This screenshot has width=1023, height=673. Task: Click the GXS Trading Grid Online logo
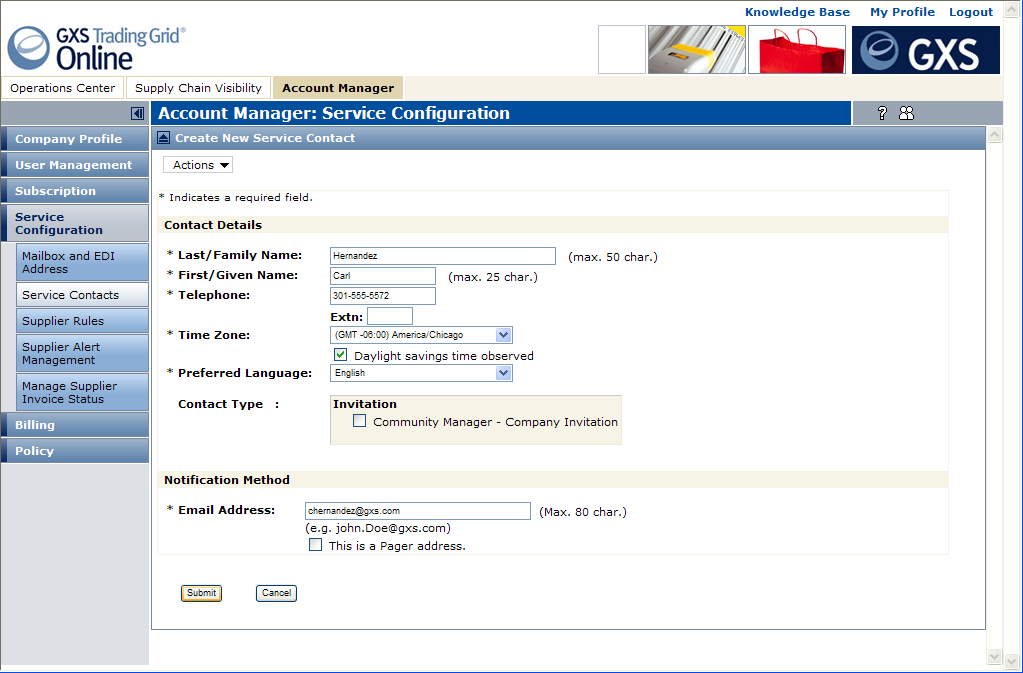click(x=97, y=48)
